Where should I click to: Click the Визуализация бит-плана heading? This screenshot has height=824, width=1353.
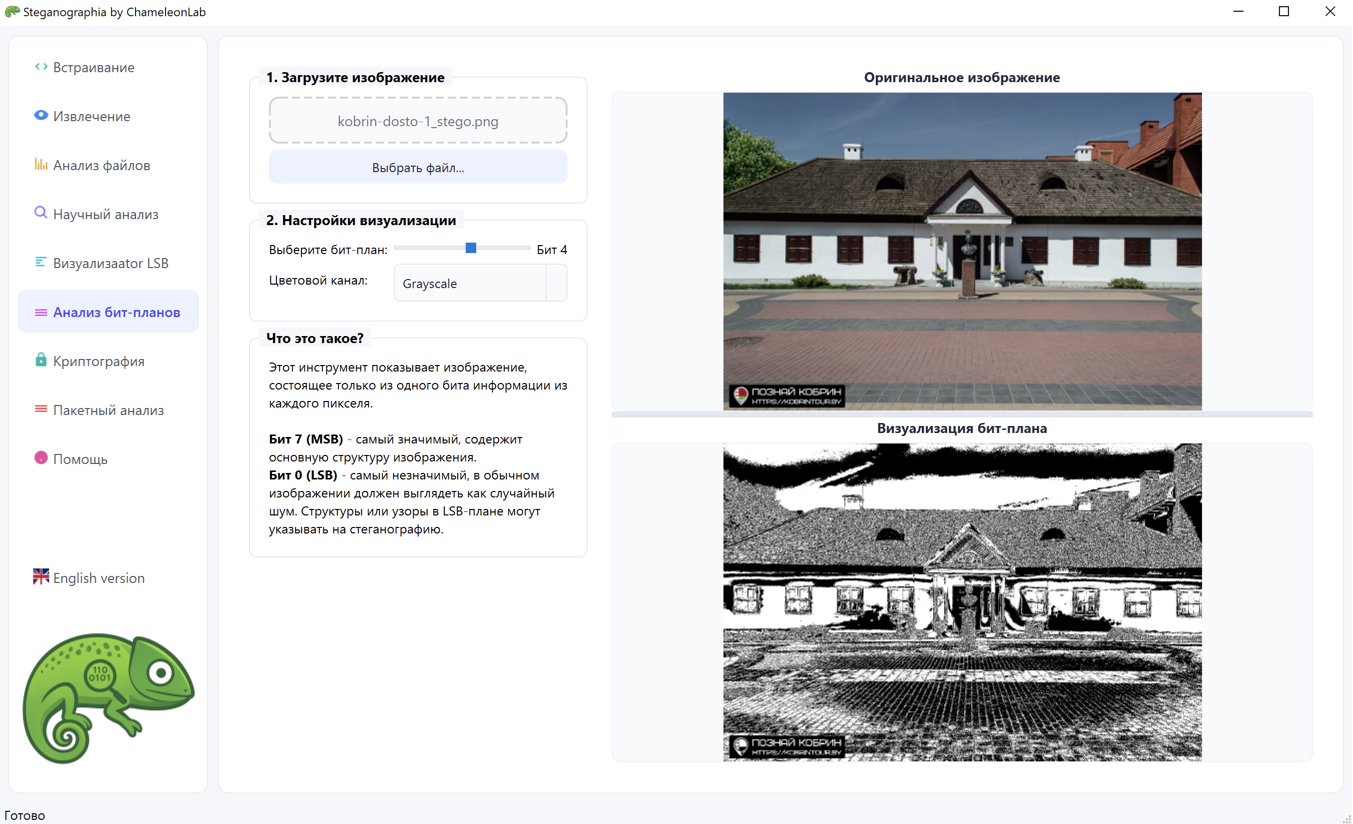point(962,428)
